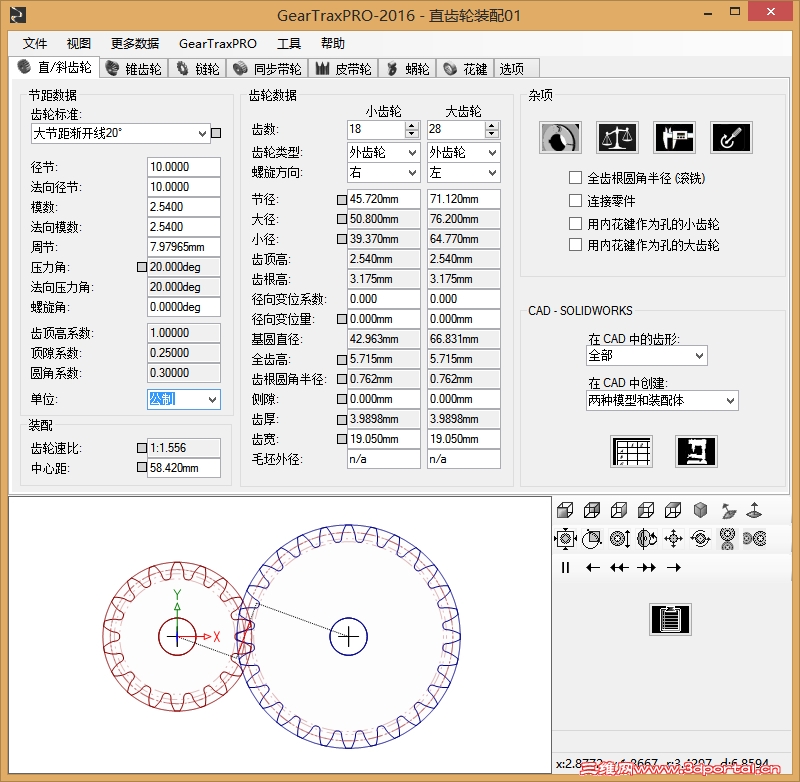Toggle the small checkbox beside 中心距

pos(142,467)
